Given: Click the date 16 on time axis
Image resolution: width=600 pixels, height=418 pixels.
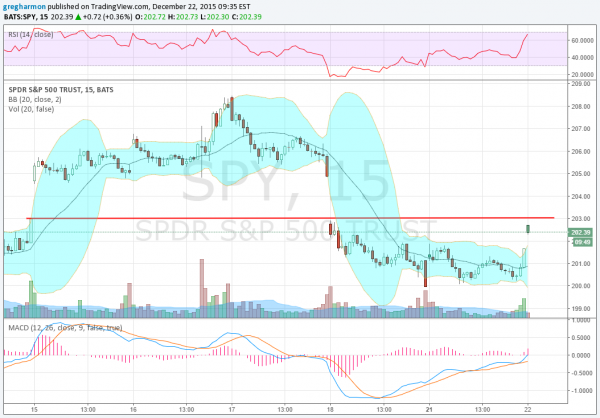Looking at the screenshot, I should (x=133, y=409).
